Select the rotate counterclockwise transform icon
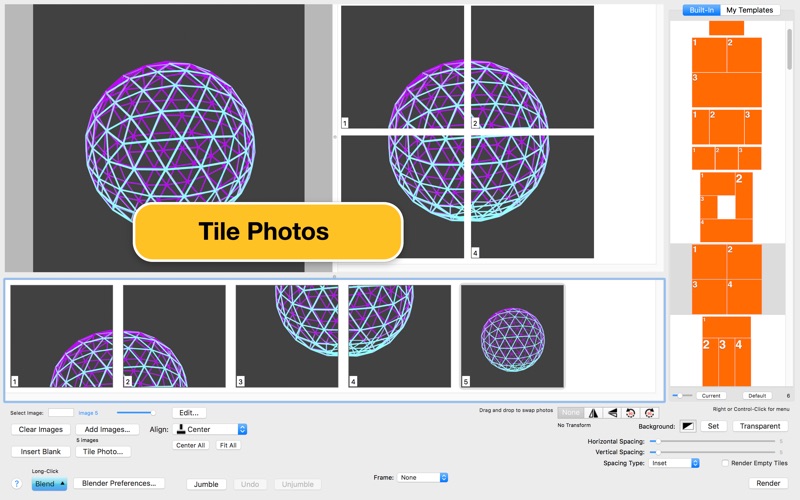 pyautogui.click(x=631, y=413)
